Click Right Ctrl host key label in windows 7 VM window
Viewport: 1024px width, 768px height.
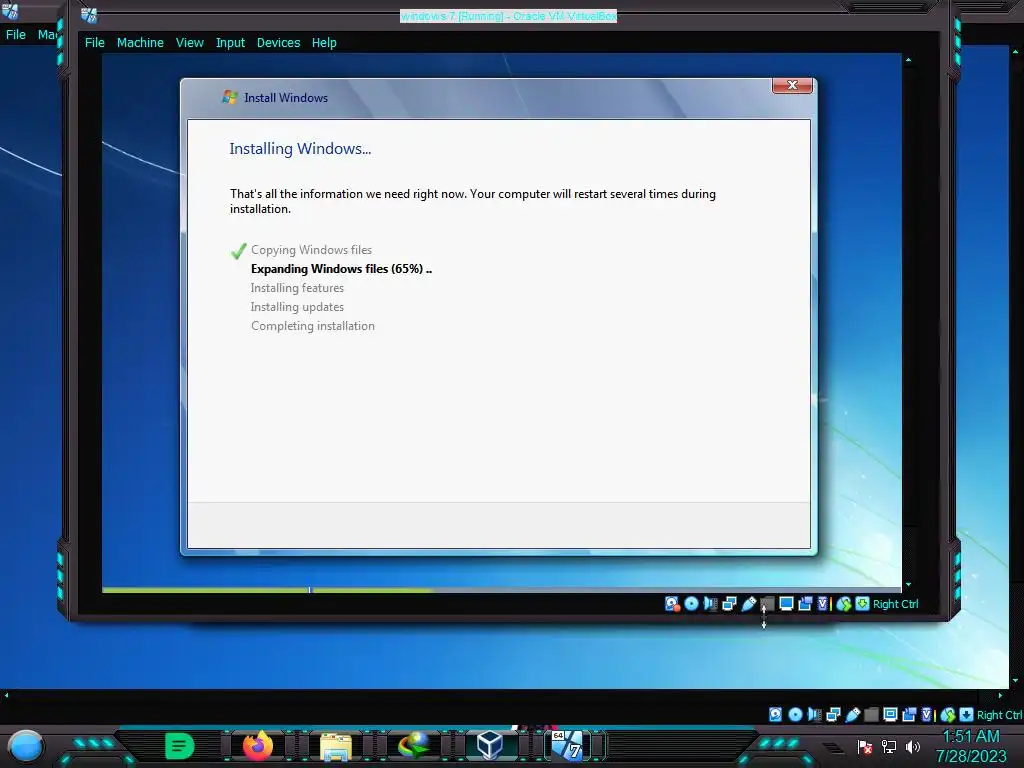point(895,604)
